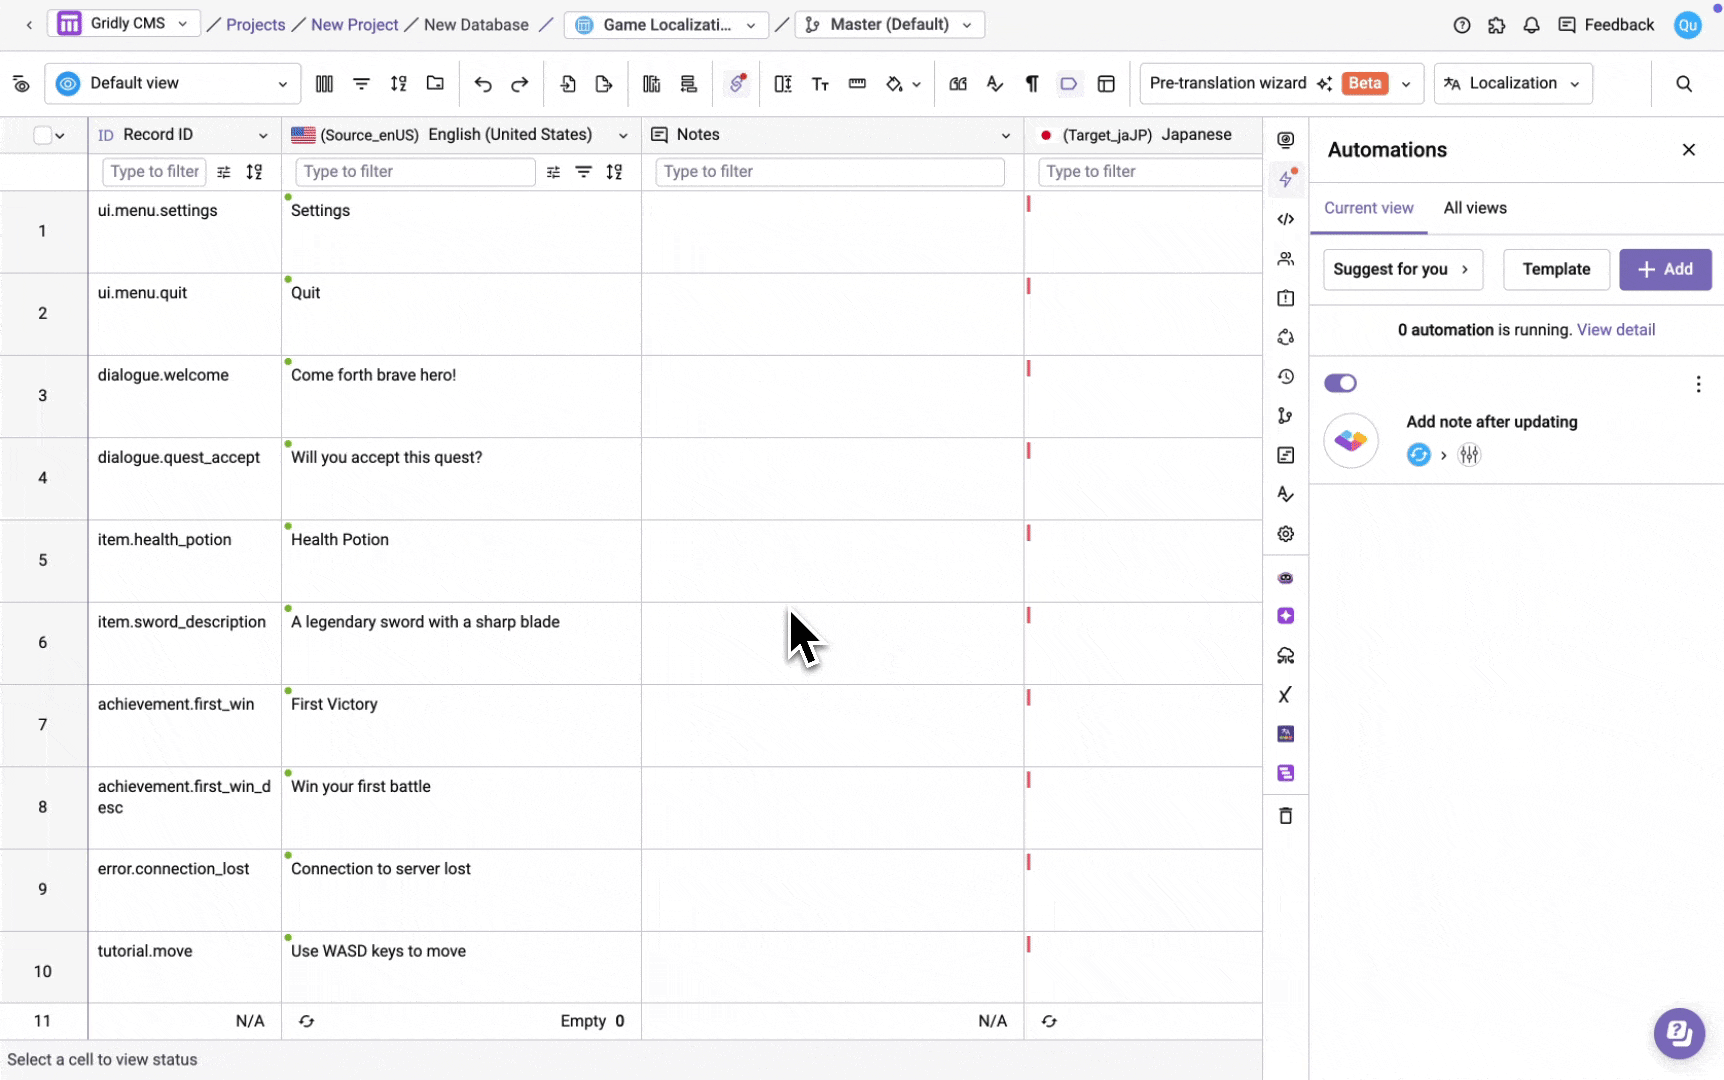Viewport: 1724px width, 1080px height.
Task: Click the Japanese column filter input
Action: [x=1148, y=172]
